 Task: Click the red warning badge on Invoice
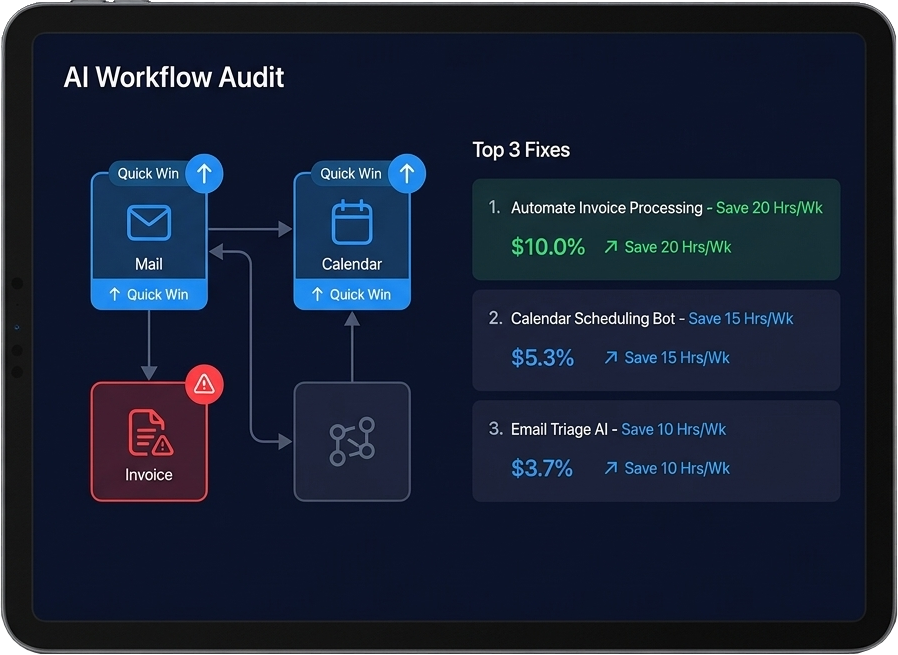pos(204,384)
